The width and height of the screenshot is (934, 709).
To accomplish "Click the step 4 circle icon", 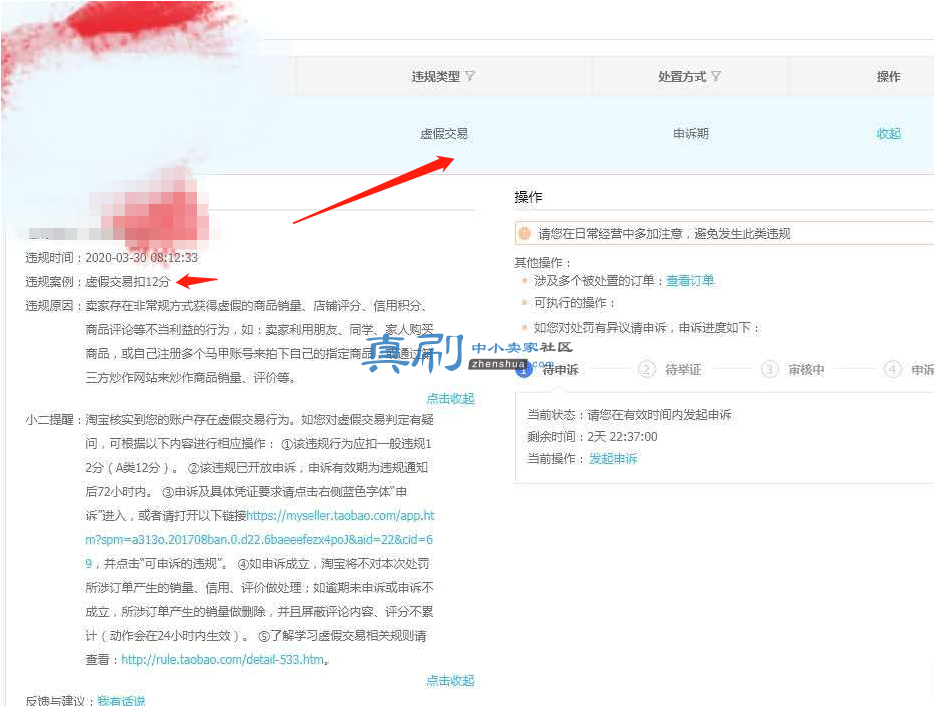I will 892,370.
